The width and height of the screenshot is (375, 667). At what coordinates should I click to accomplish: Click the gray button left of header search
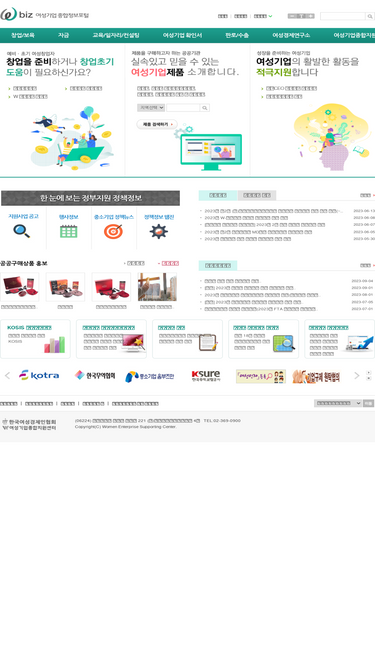301,16
